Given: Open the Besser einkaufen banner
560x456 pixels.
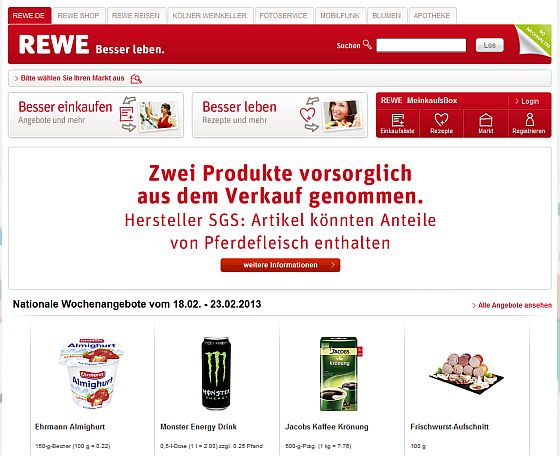Looking at the screenshot, I should (x=96, y=115).
